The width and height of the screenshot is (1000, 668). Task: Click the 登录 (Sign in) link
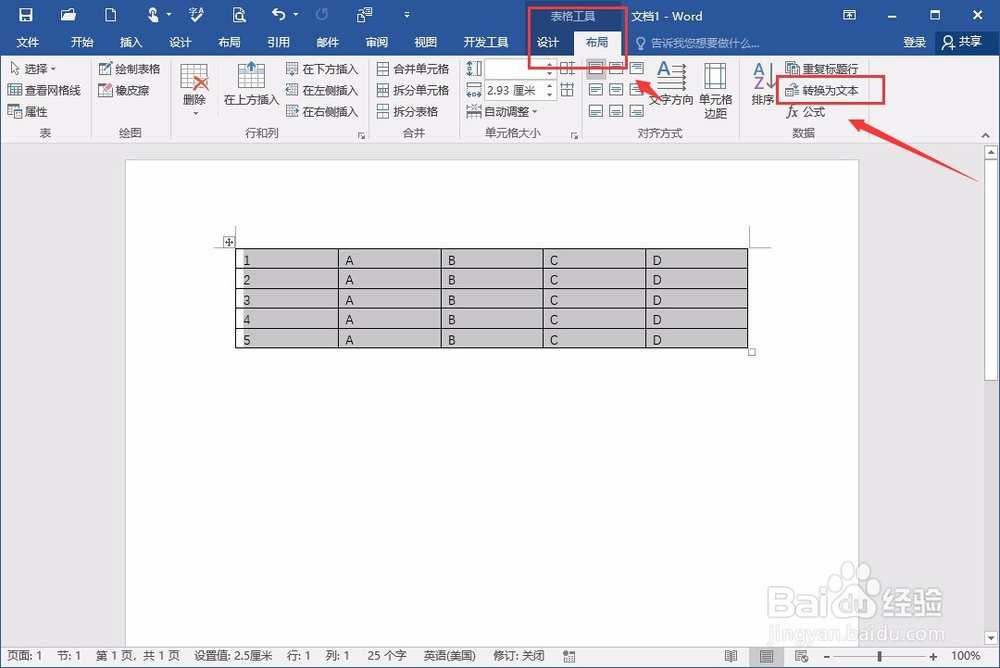tap(914, 42)
